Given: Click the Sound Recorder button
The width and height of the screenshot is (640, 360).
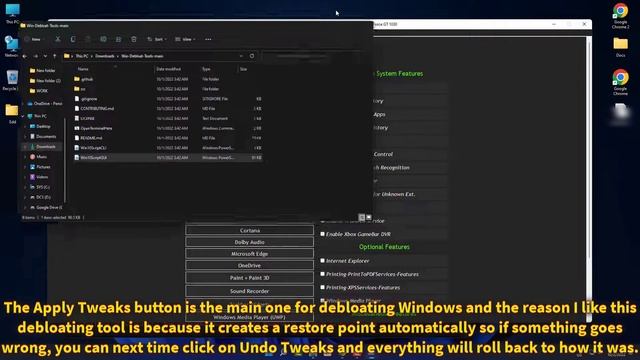Looking at the screenshot, I should tap(249, 291).
